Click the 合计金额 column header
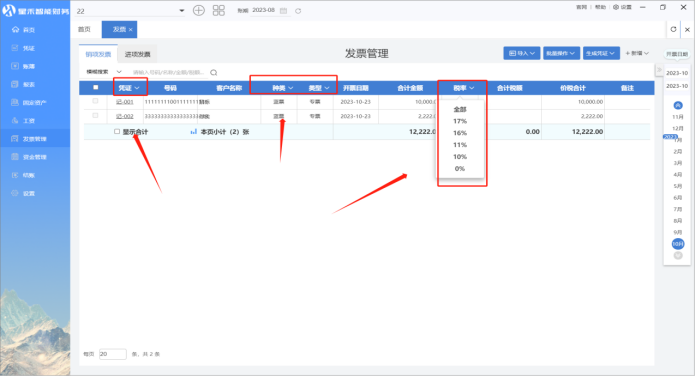Screen dimensions: 695x377 (x=410, y=88)
